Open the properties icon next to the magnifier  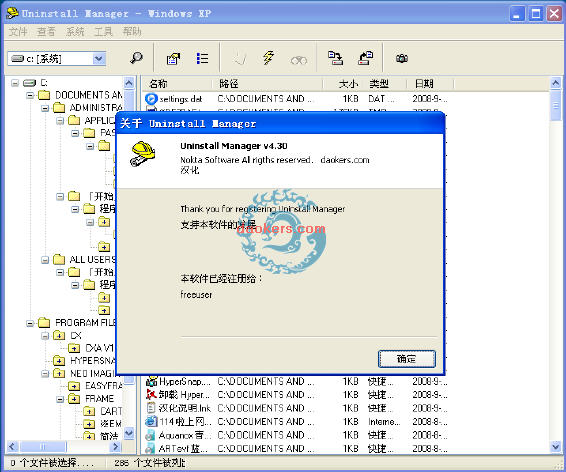(x=173, y=58)
